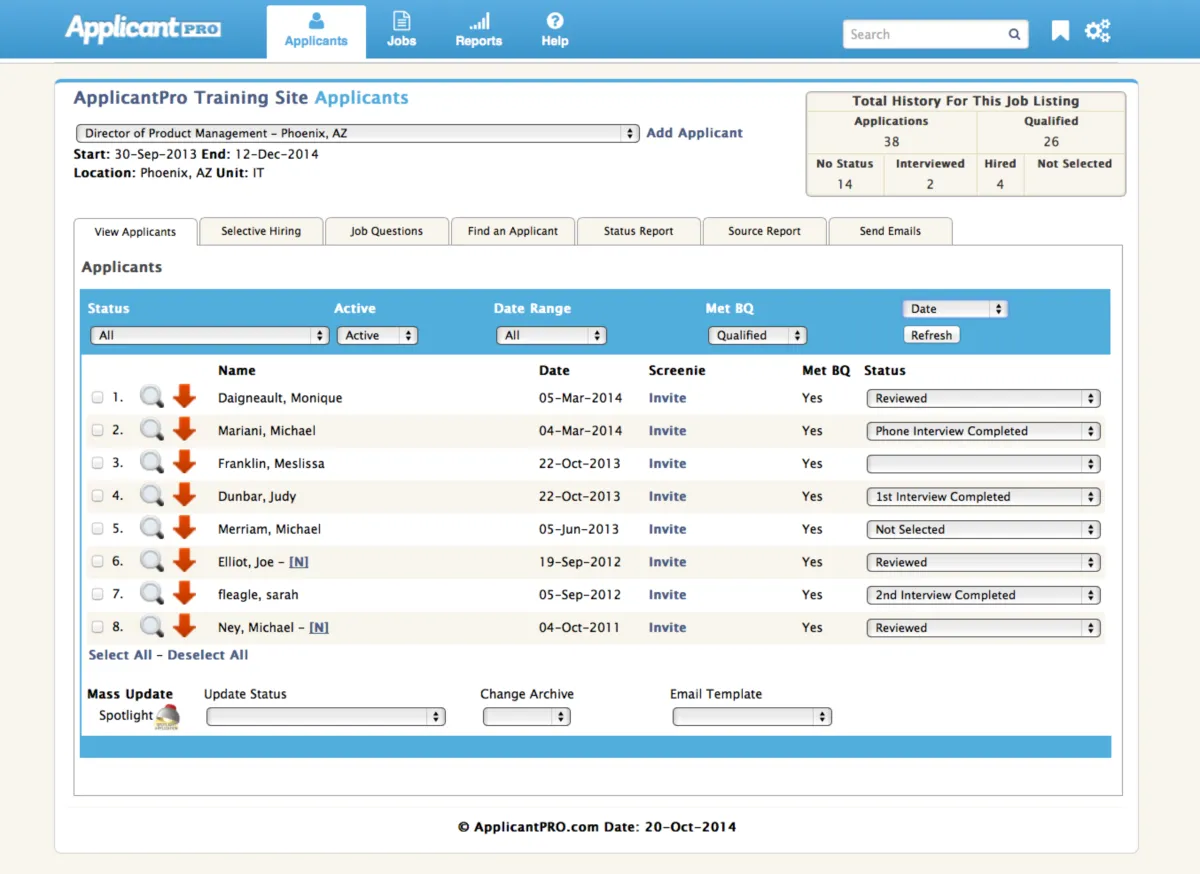Screen dimensions: 1200x874
Task: Click the bookmark icon in header
Action: pyautogui.click(x=1060, y=32)
